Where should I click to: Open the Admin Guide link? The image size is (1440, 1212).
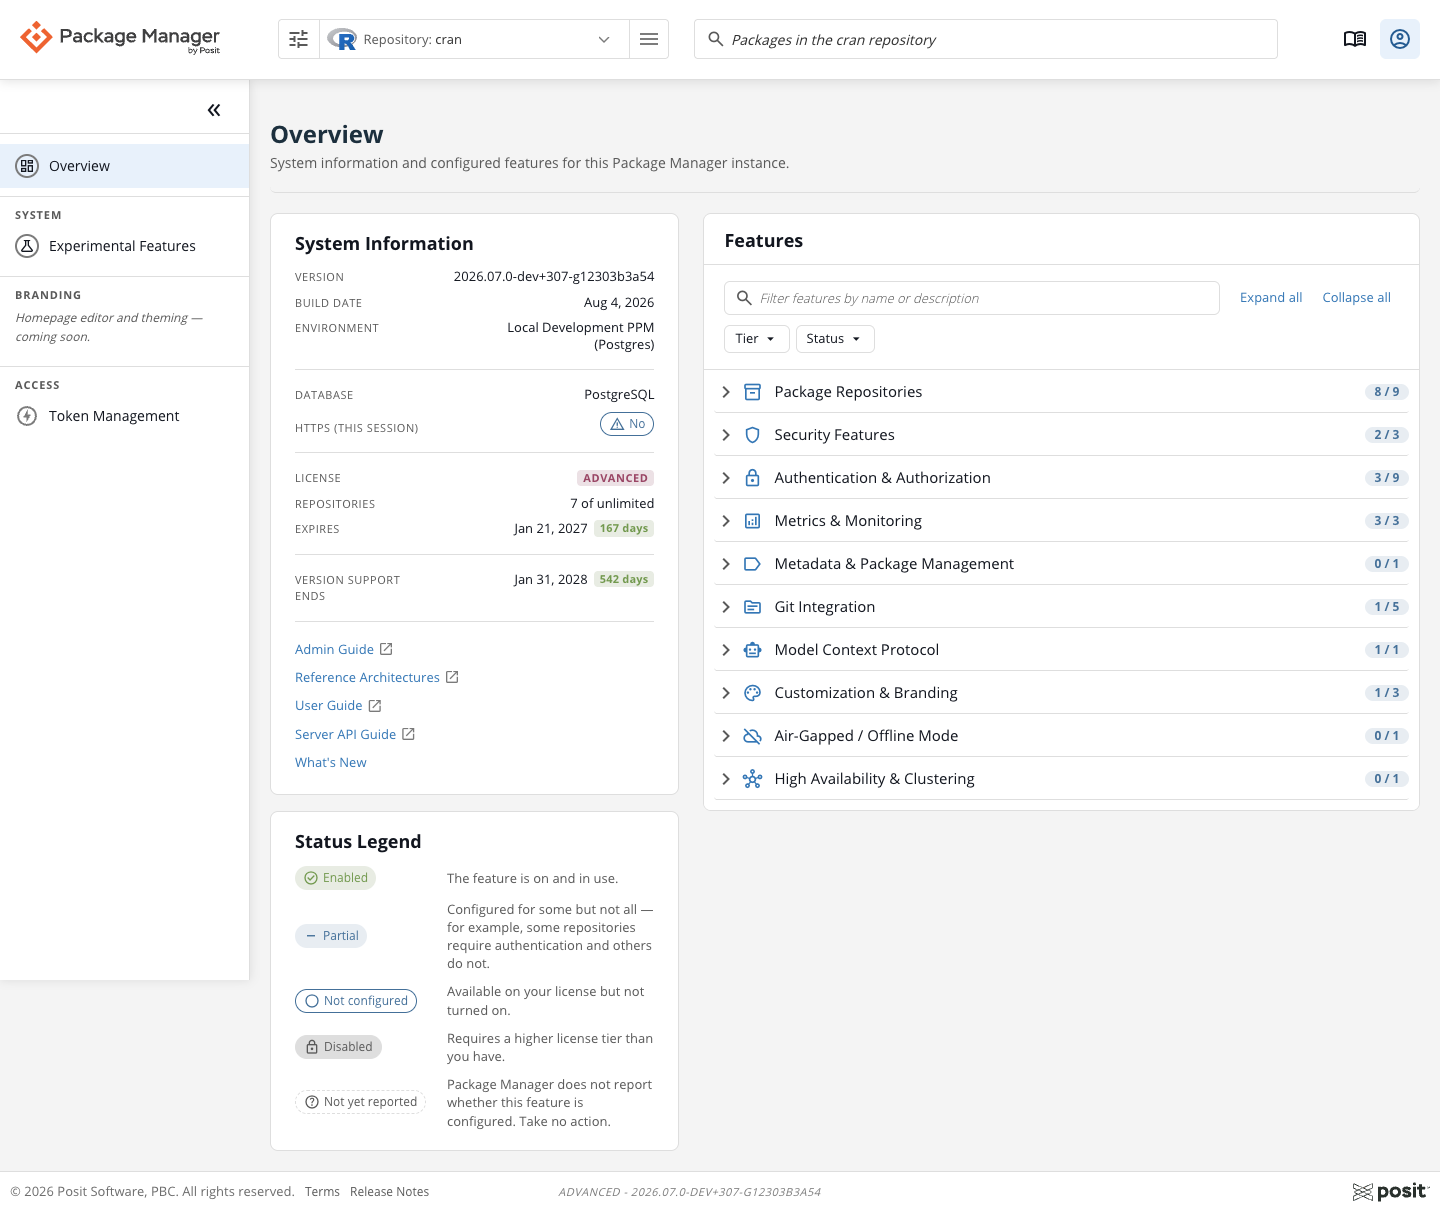click(334, 650)
